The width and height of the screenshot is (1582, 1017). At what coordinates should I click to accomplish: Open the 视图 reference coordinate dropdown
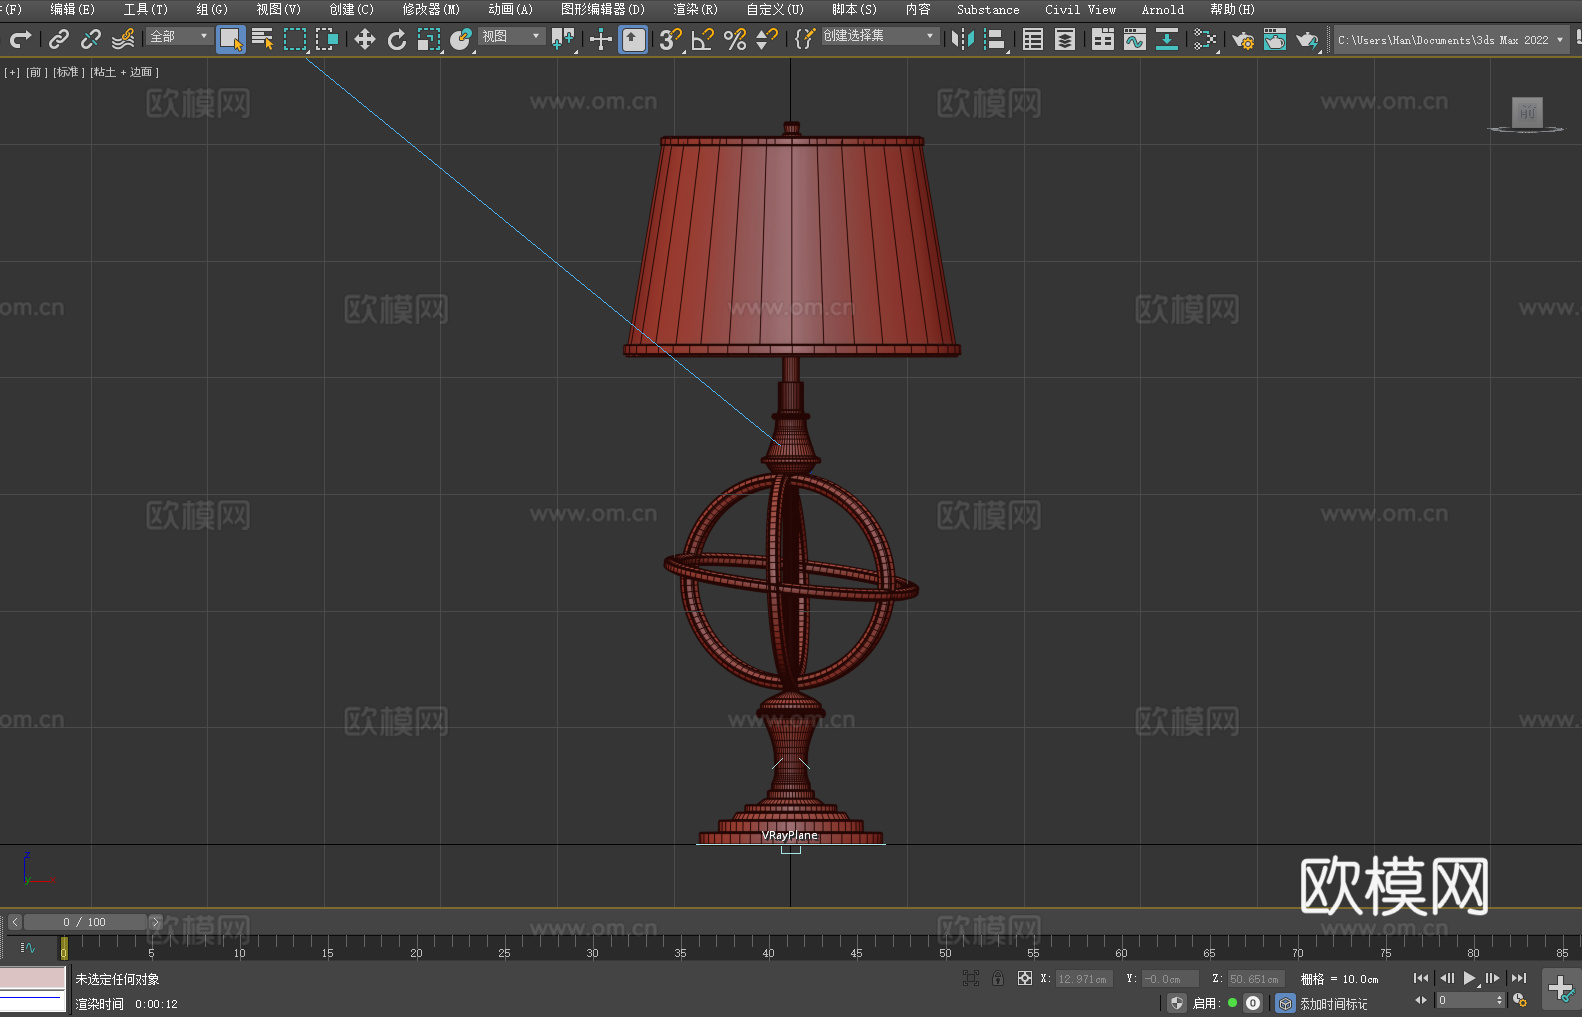click(x=511, y=36)
